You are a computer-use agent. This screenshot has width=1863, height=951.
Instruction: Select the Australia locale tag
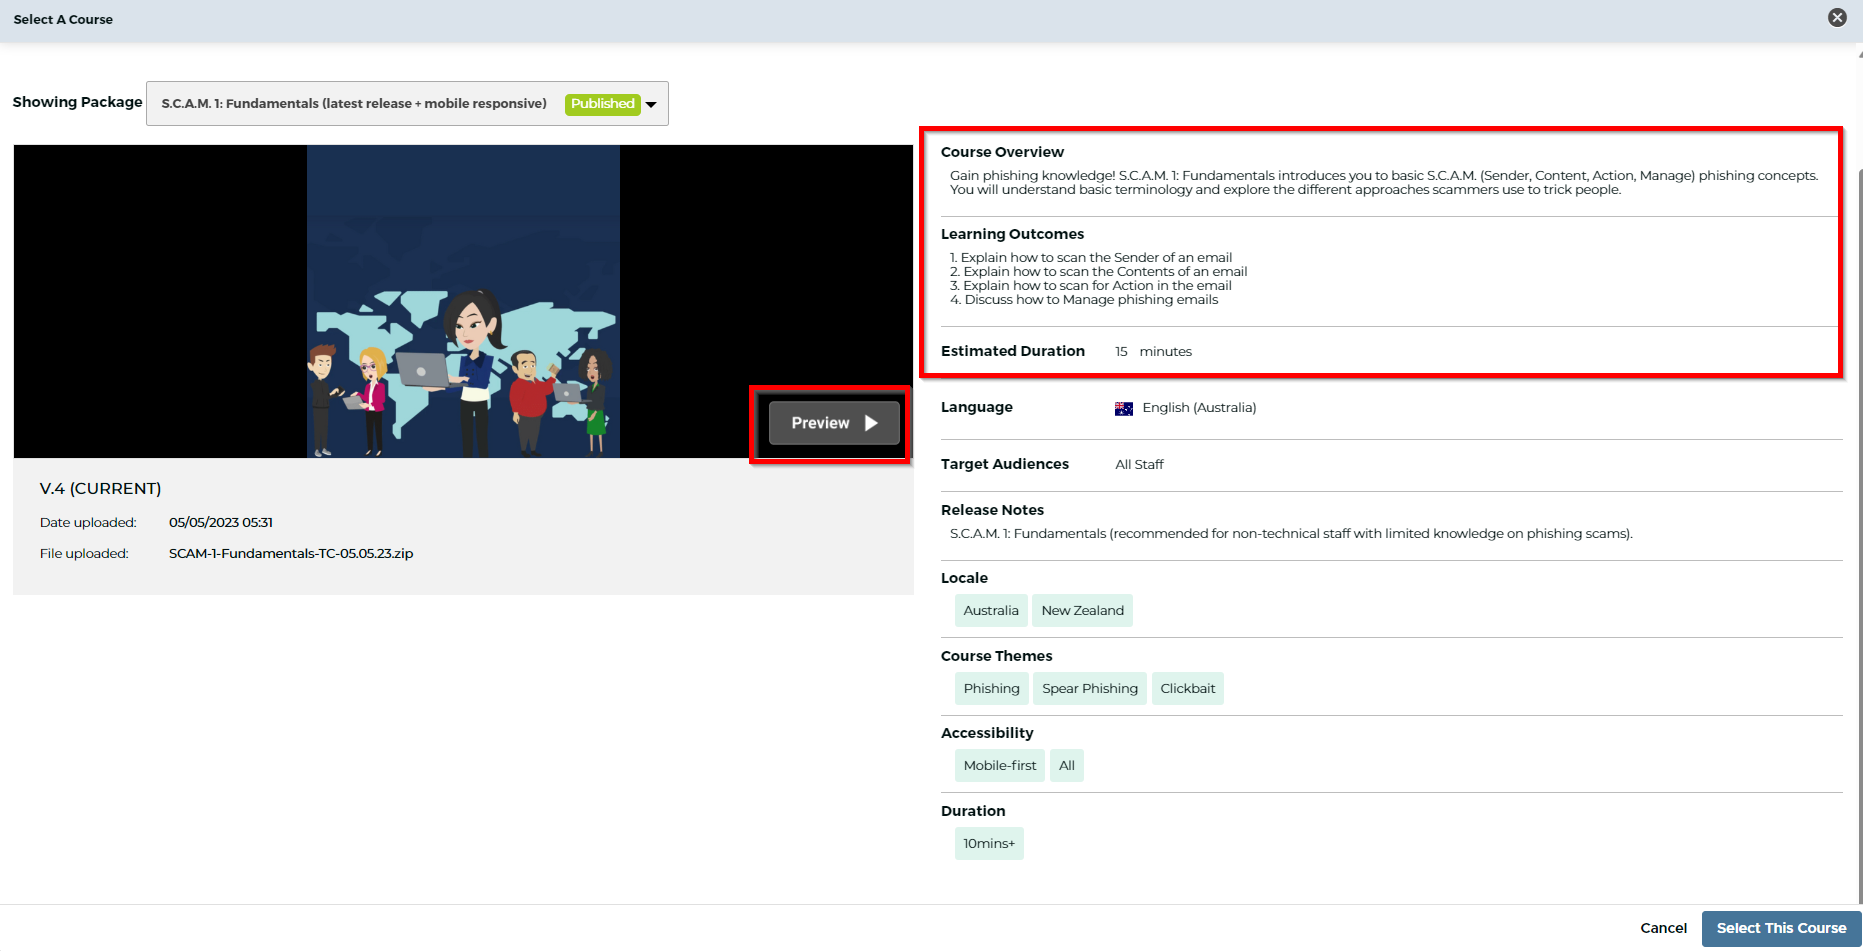click(x=991, y=611)
